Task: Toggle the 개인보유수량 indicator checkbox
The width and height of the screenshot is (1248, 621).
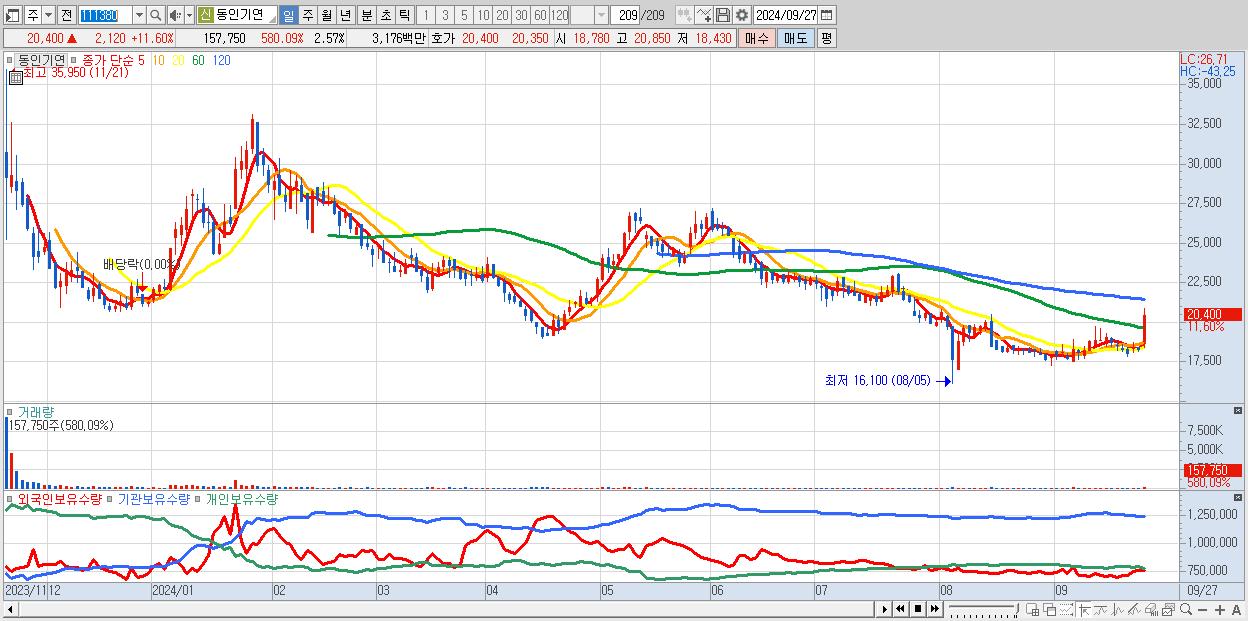Action: (198, 498)
